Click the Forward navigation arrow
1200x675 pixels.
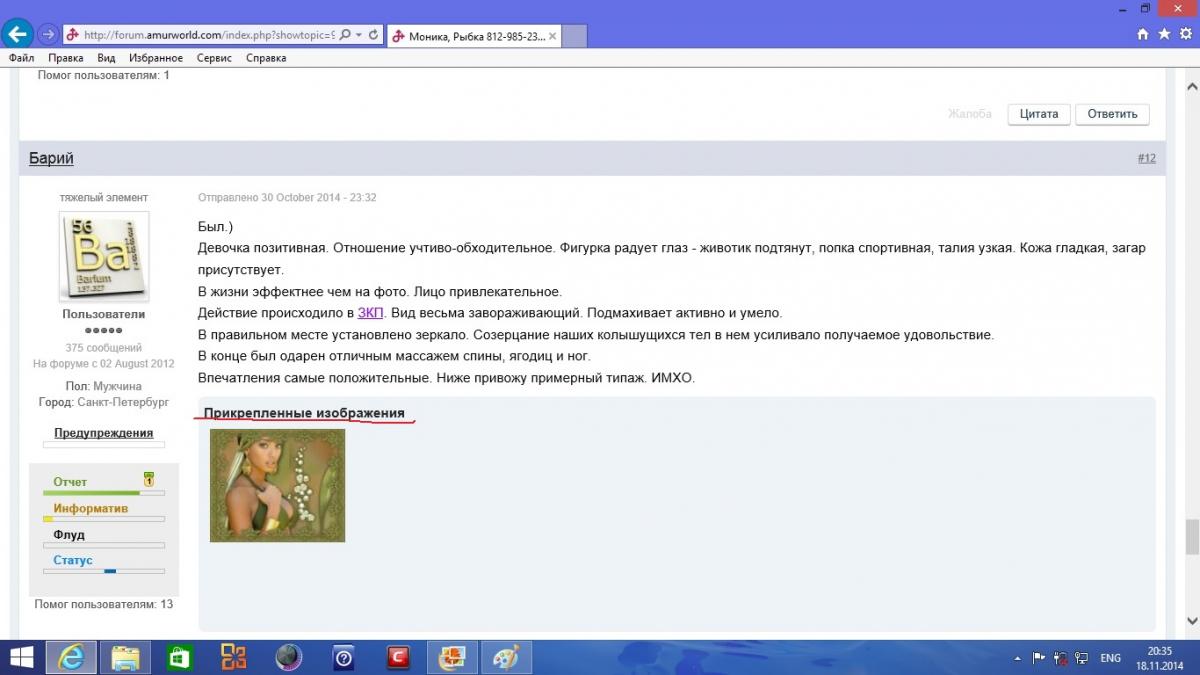click(47, 34)
